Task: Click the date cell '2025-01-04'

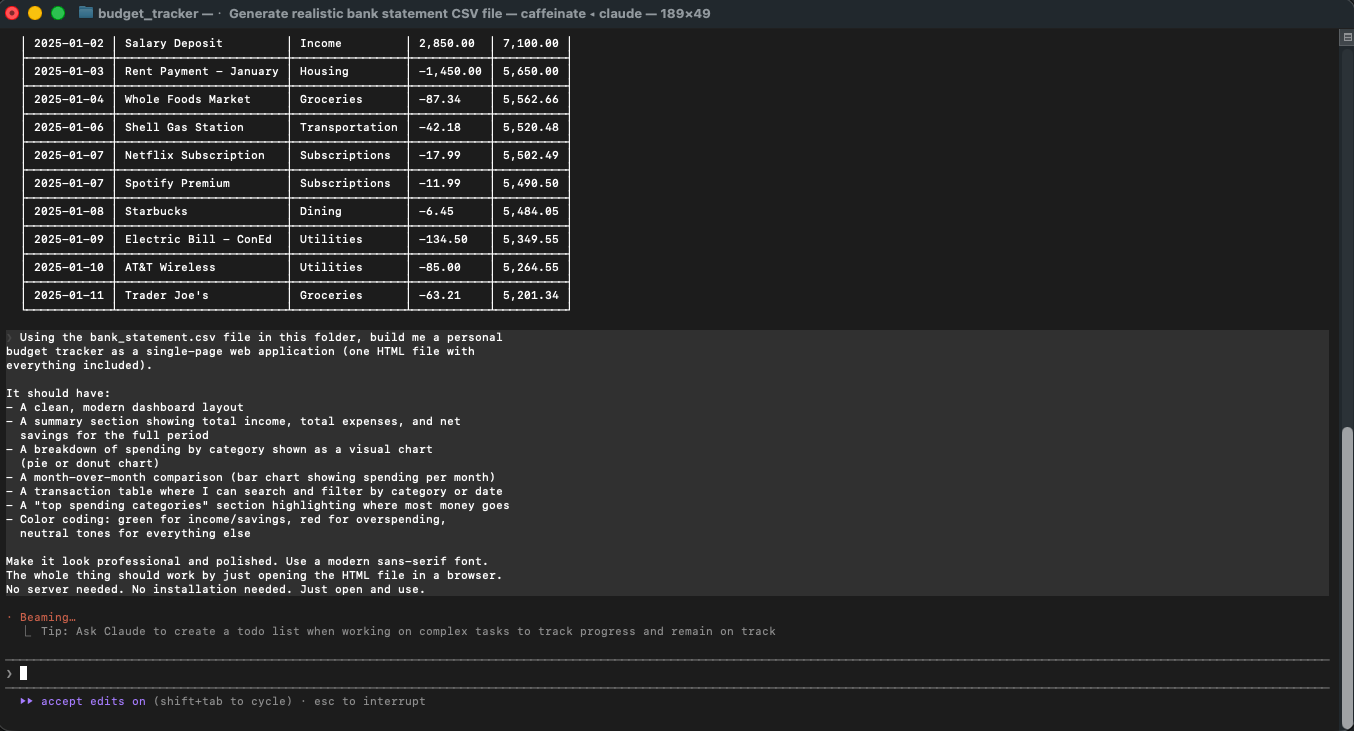Action: (x=69, y=99)
